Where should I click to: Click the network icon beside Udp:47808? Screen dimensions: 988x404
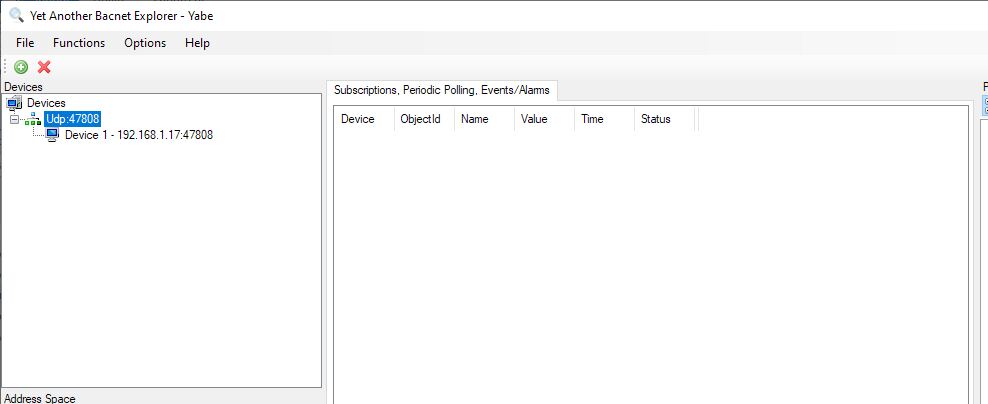tap(33, 119)
